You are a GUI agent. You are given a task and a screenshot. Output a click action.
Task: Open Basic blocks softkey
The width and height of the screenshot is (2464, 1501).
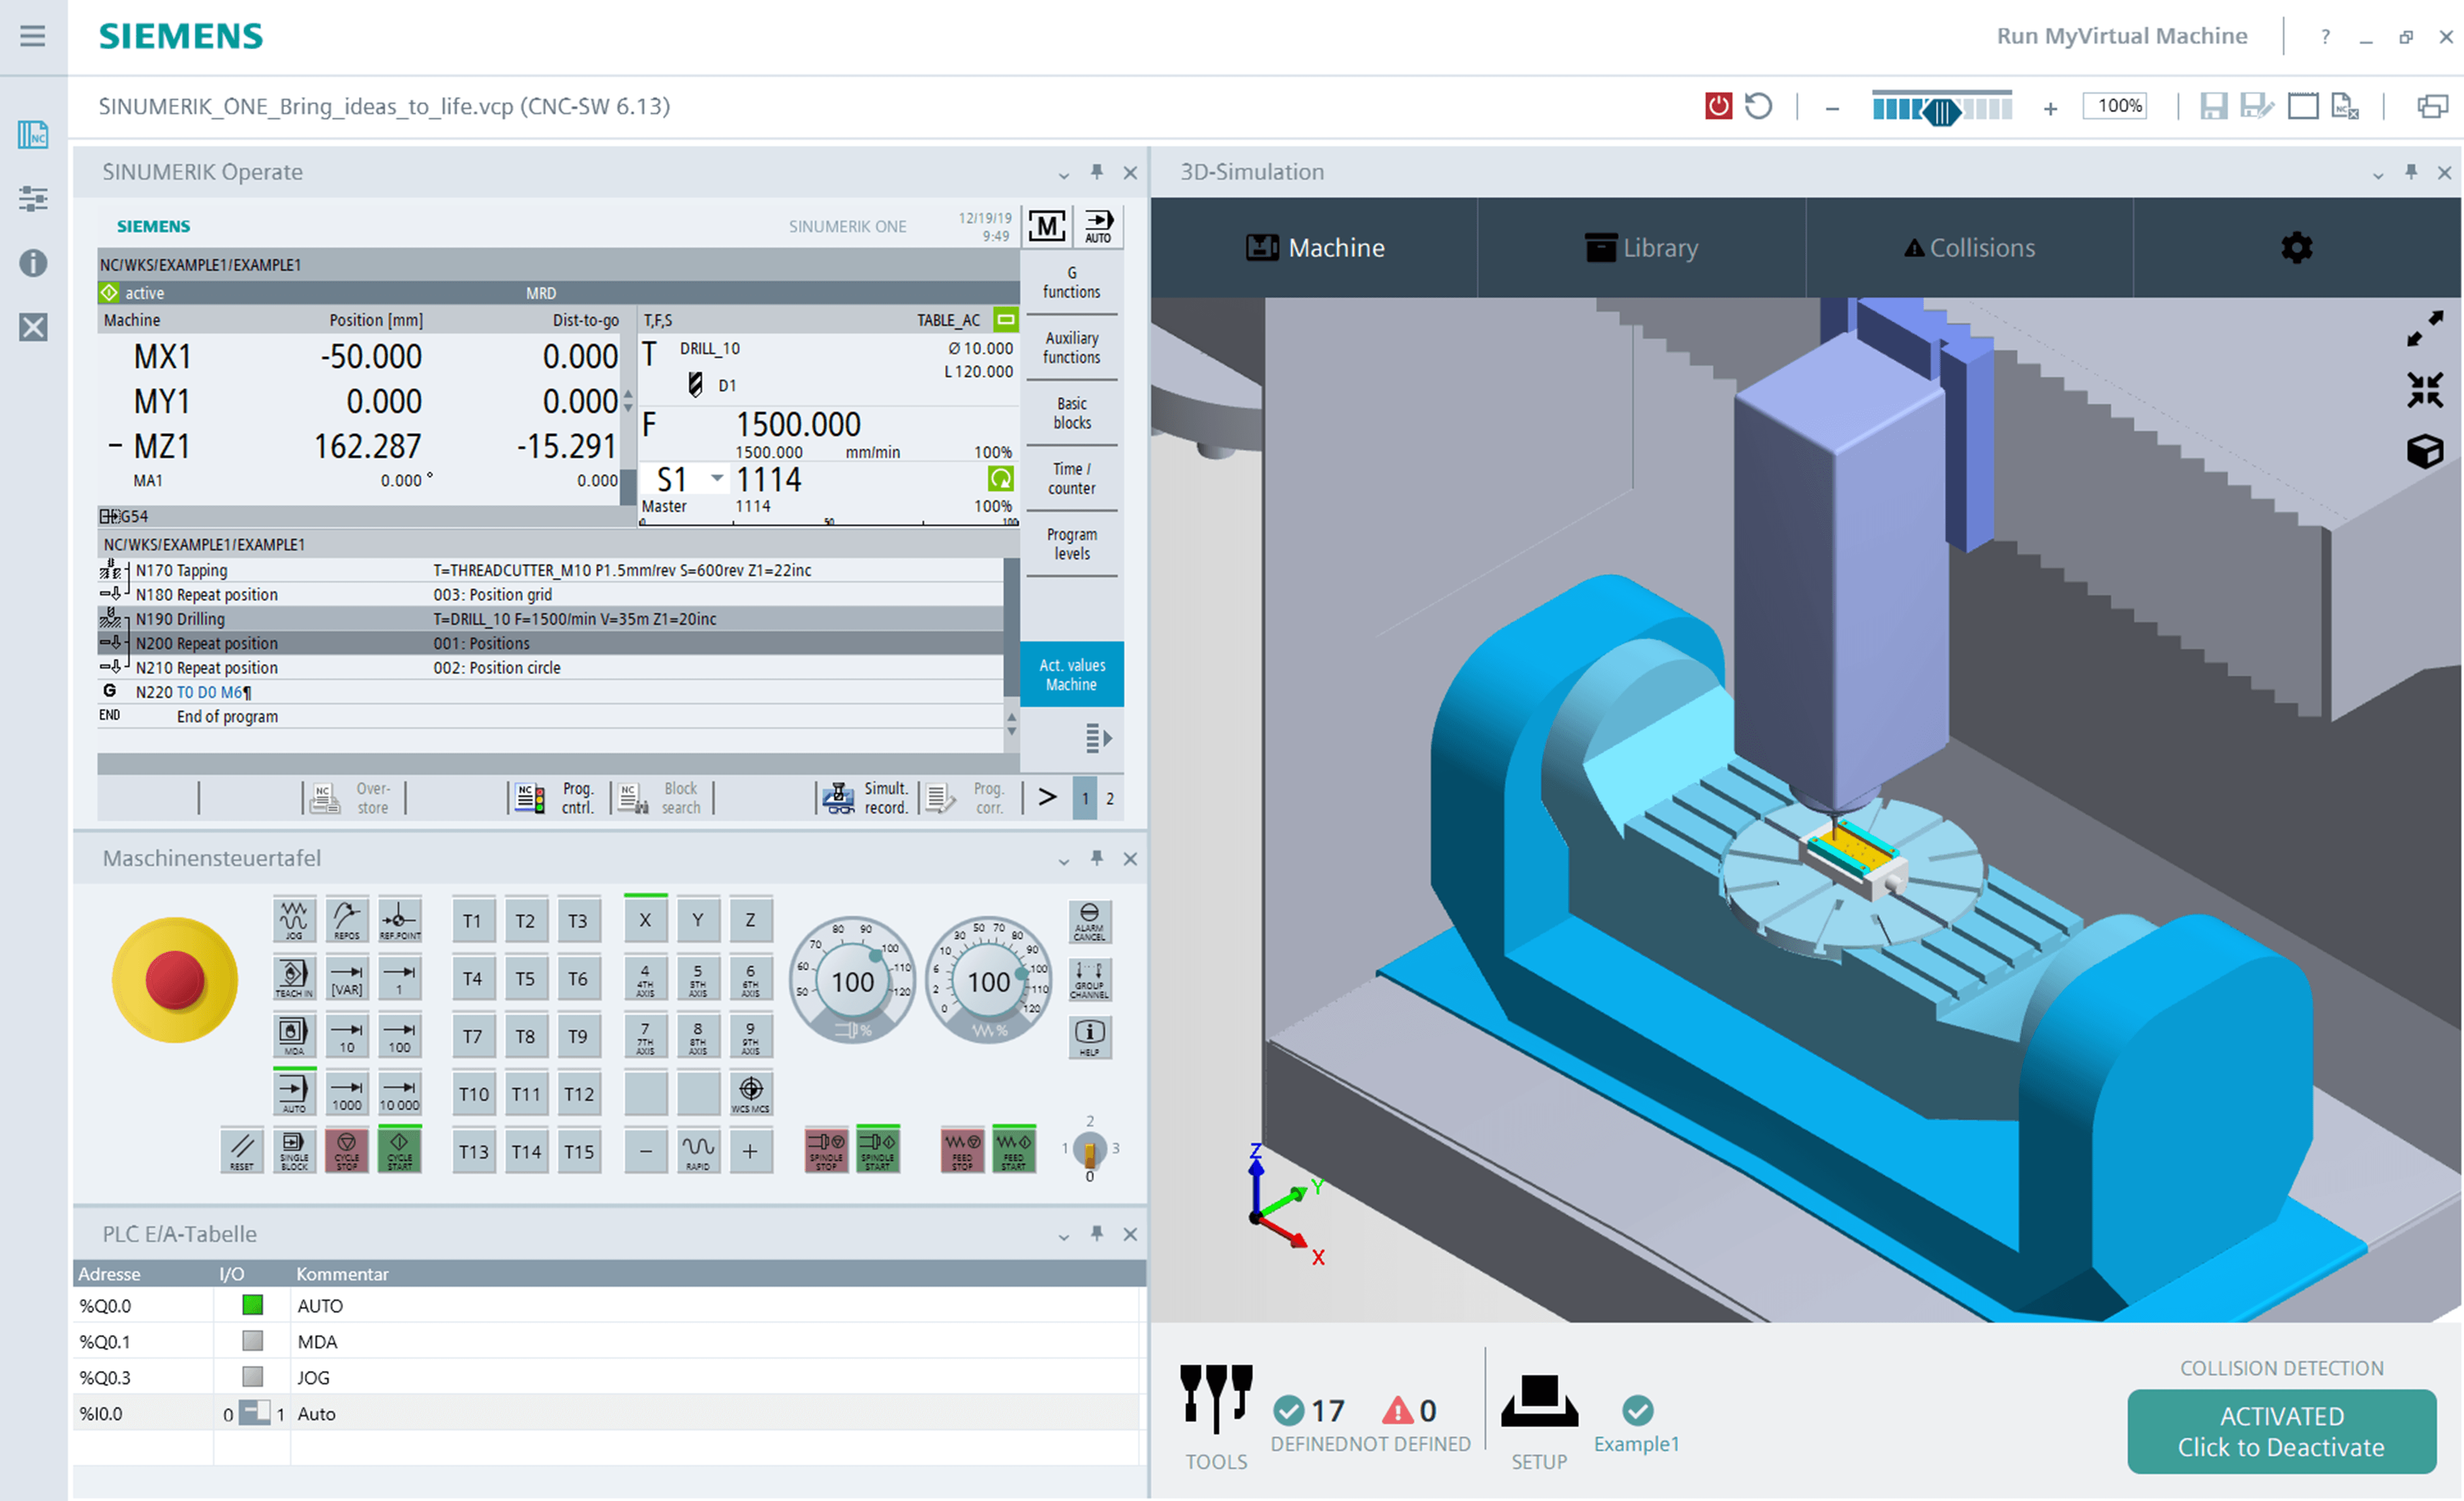click(1071, 413)
